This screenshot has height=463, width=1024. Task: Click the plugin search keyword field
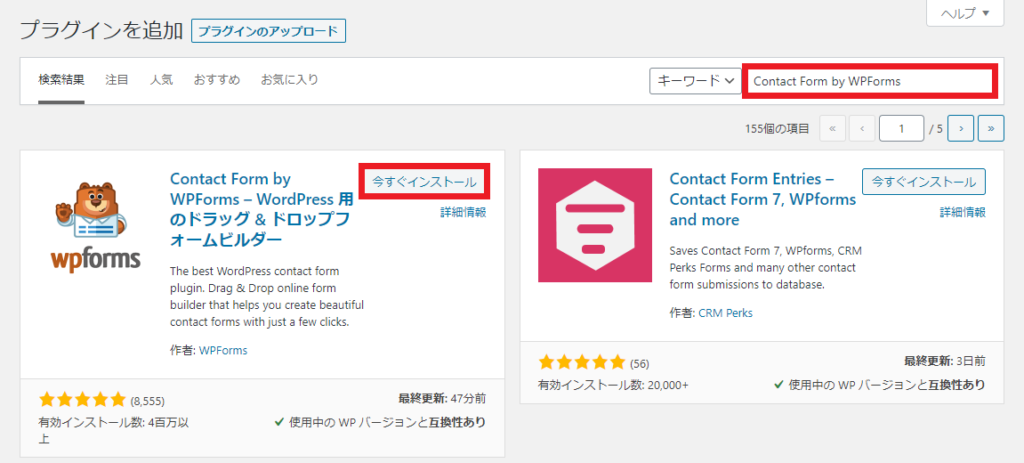point(869,81)
